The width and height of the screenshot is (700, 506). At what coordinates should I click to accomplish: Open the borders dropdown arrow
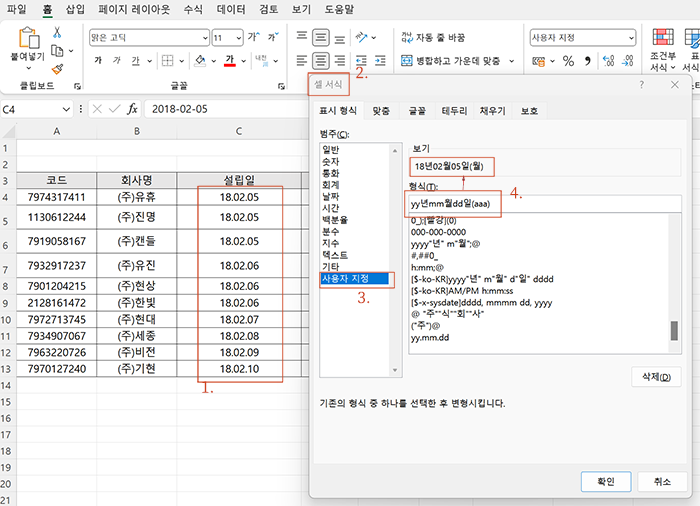pos(182,61)
